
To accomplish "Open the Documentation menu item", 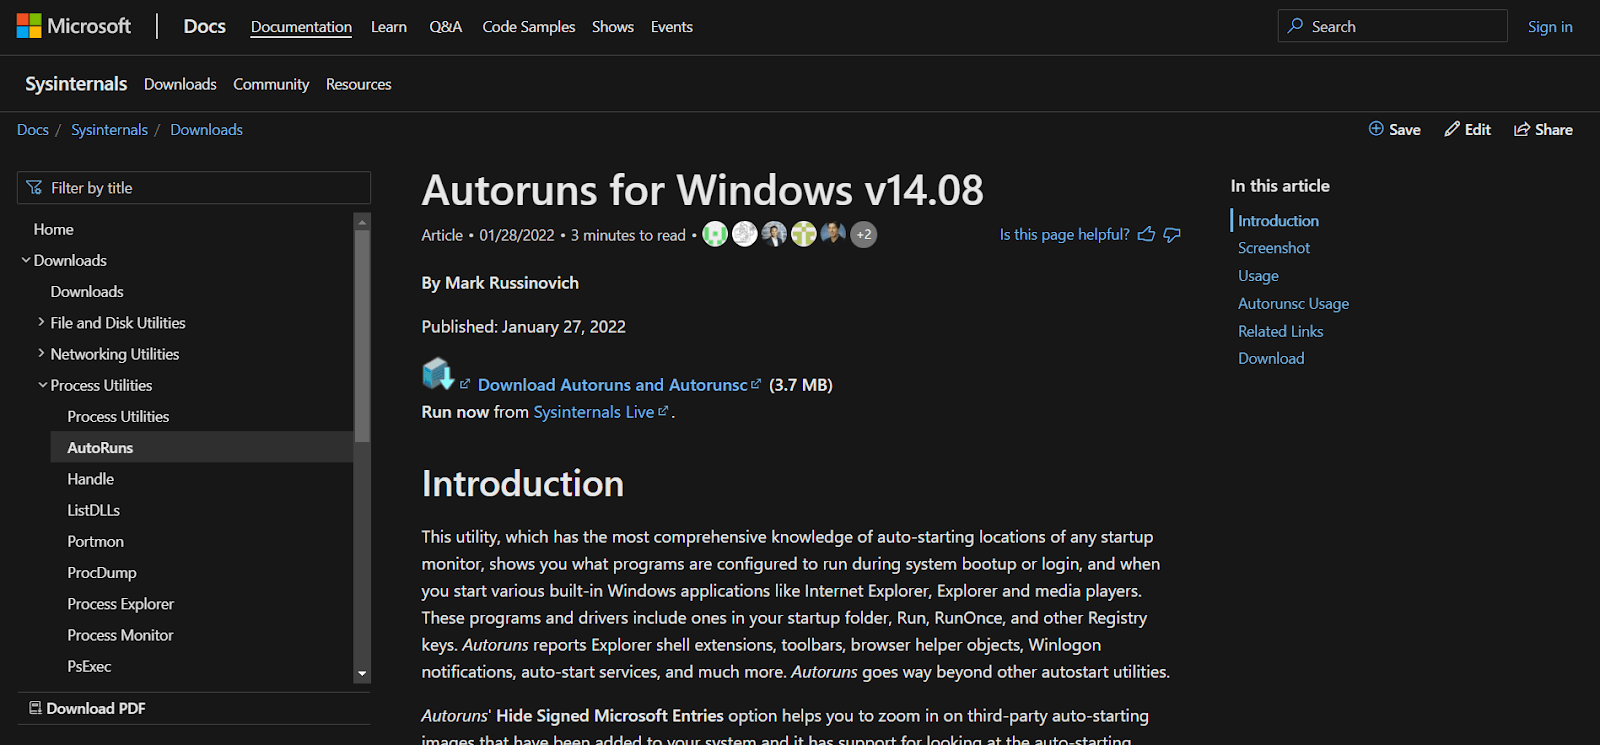I will pyautogui.click(x=301, y=27).
